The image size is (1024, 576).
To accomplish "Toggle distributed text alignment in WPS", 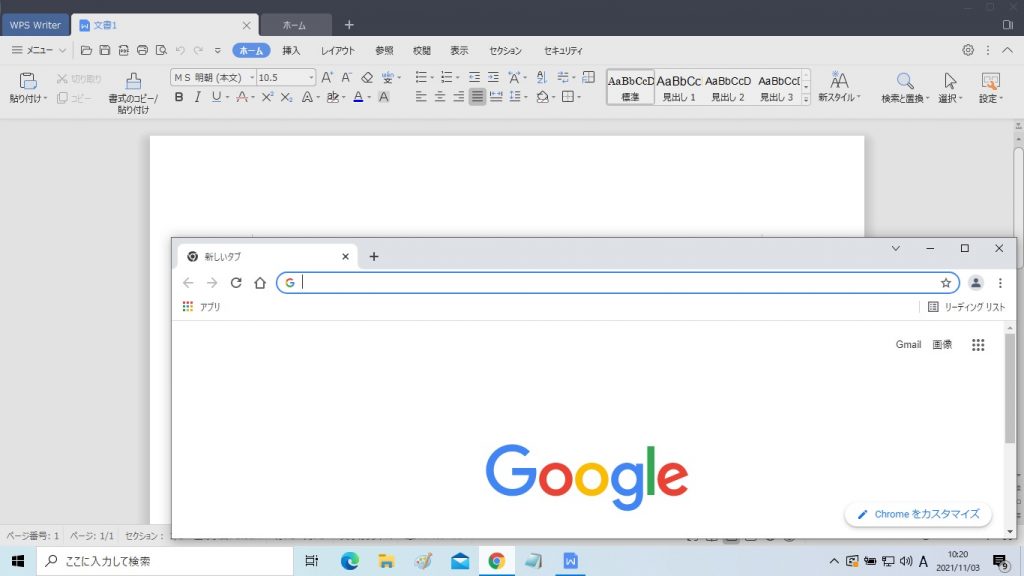I will [x=496, y=97].
